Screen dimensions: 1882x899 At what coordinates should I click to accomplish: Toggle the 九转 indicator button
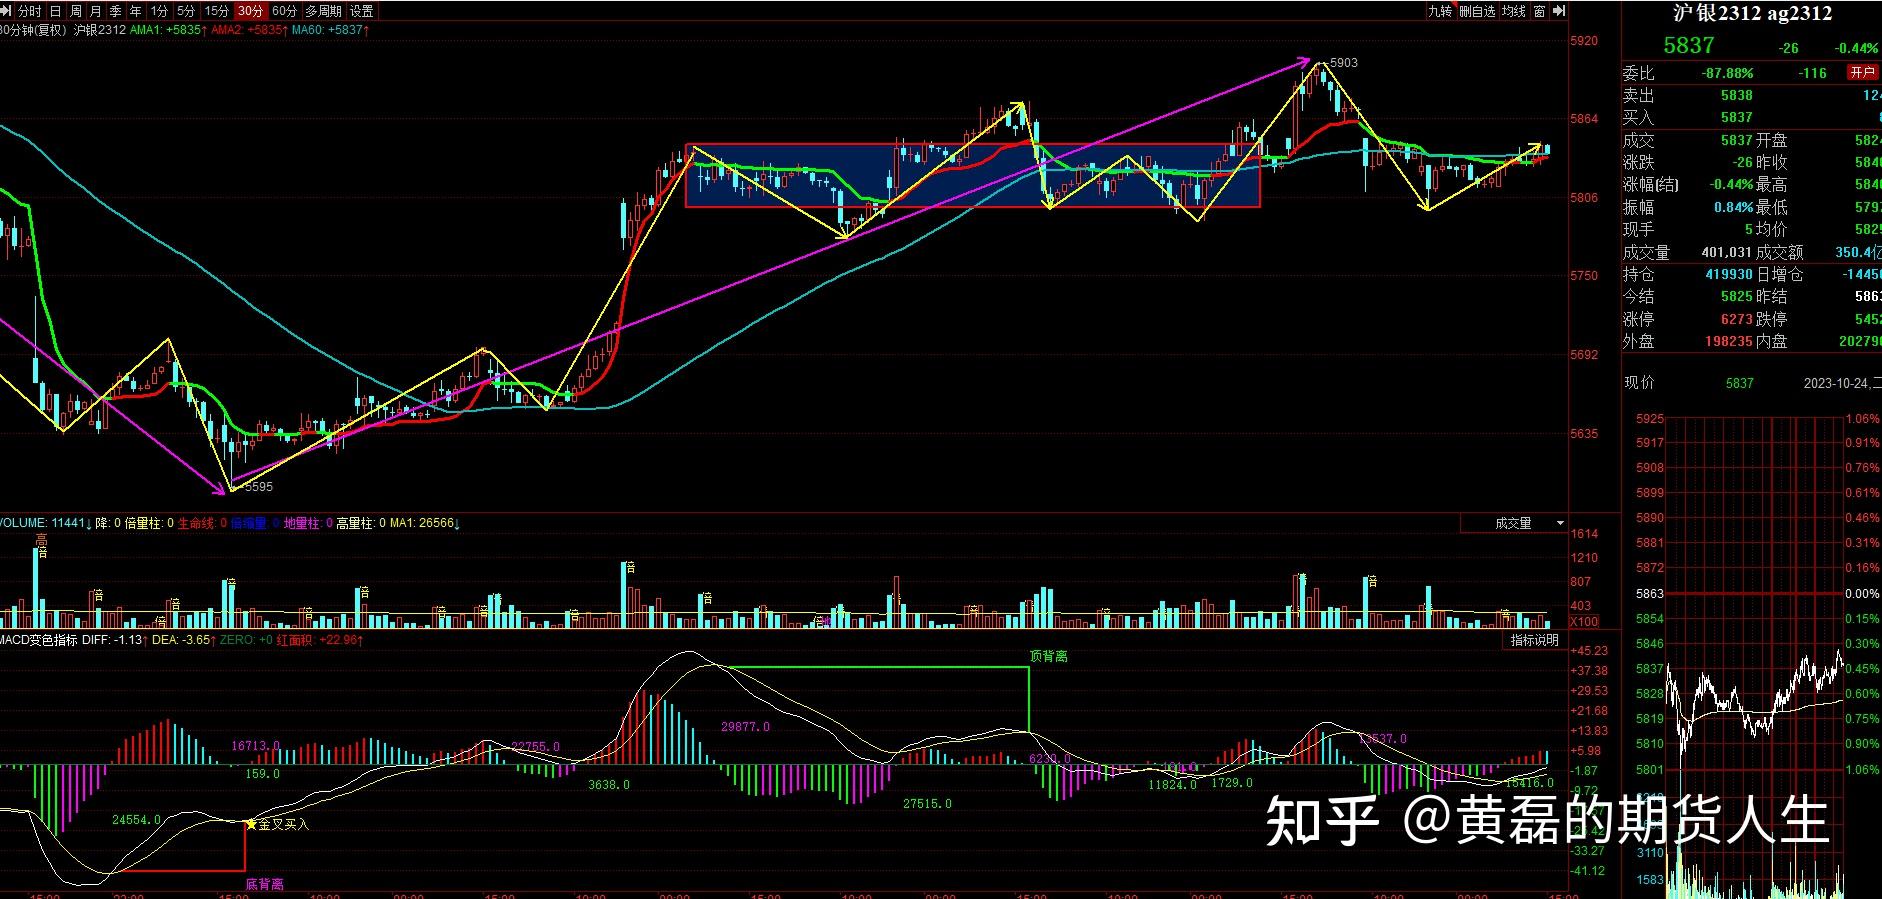[x=1439, y=11]
